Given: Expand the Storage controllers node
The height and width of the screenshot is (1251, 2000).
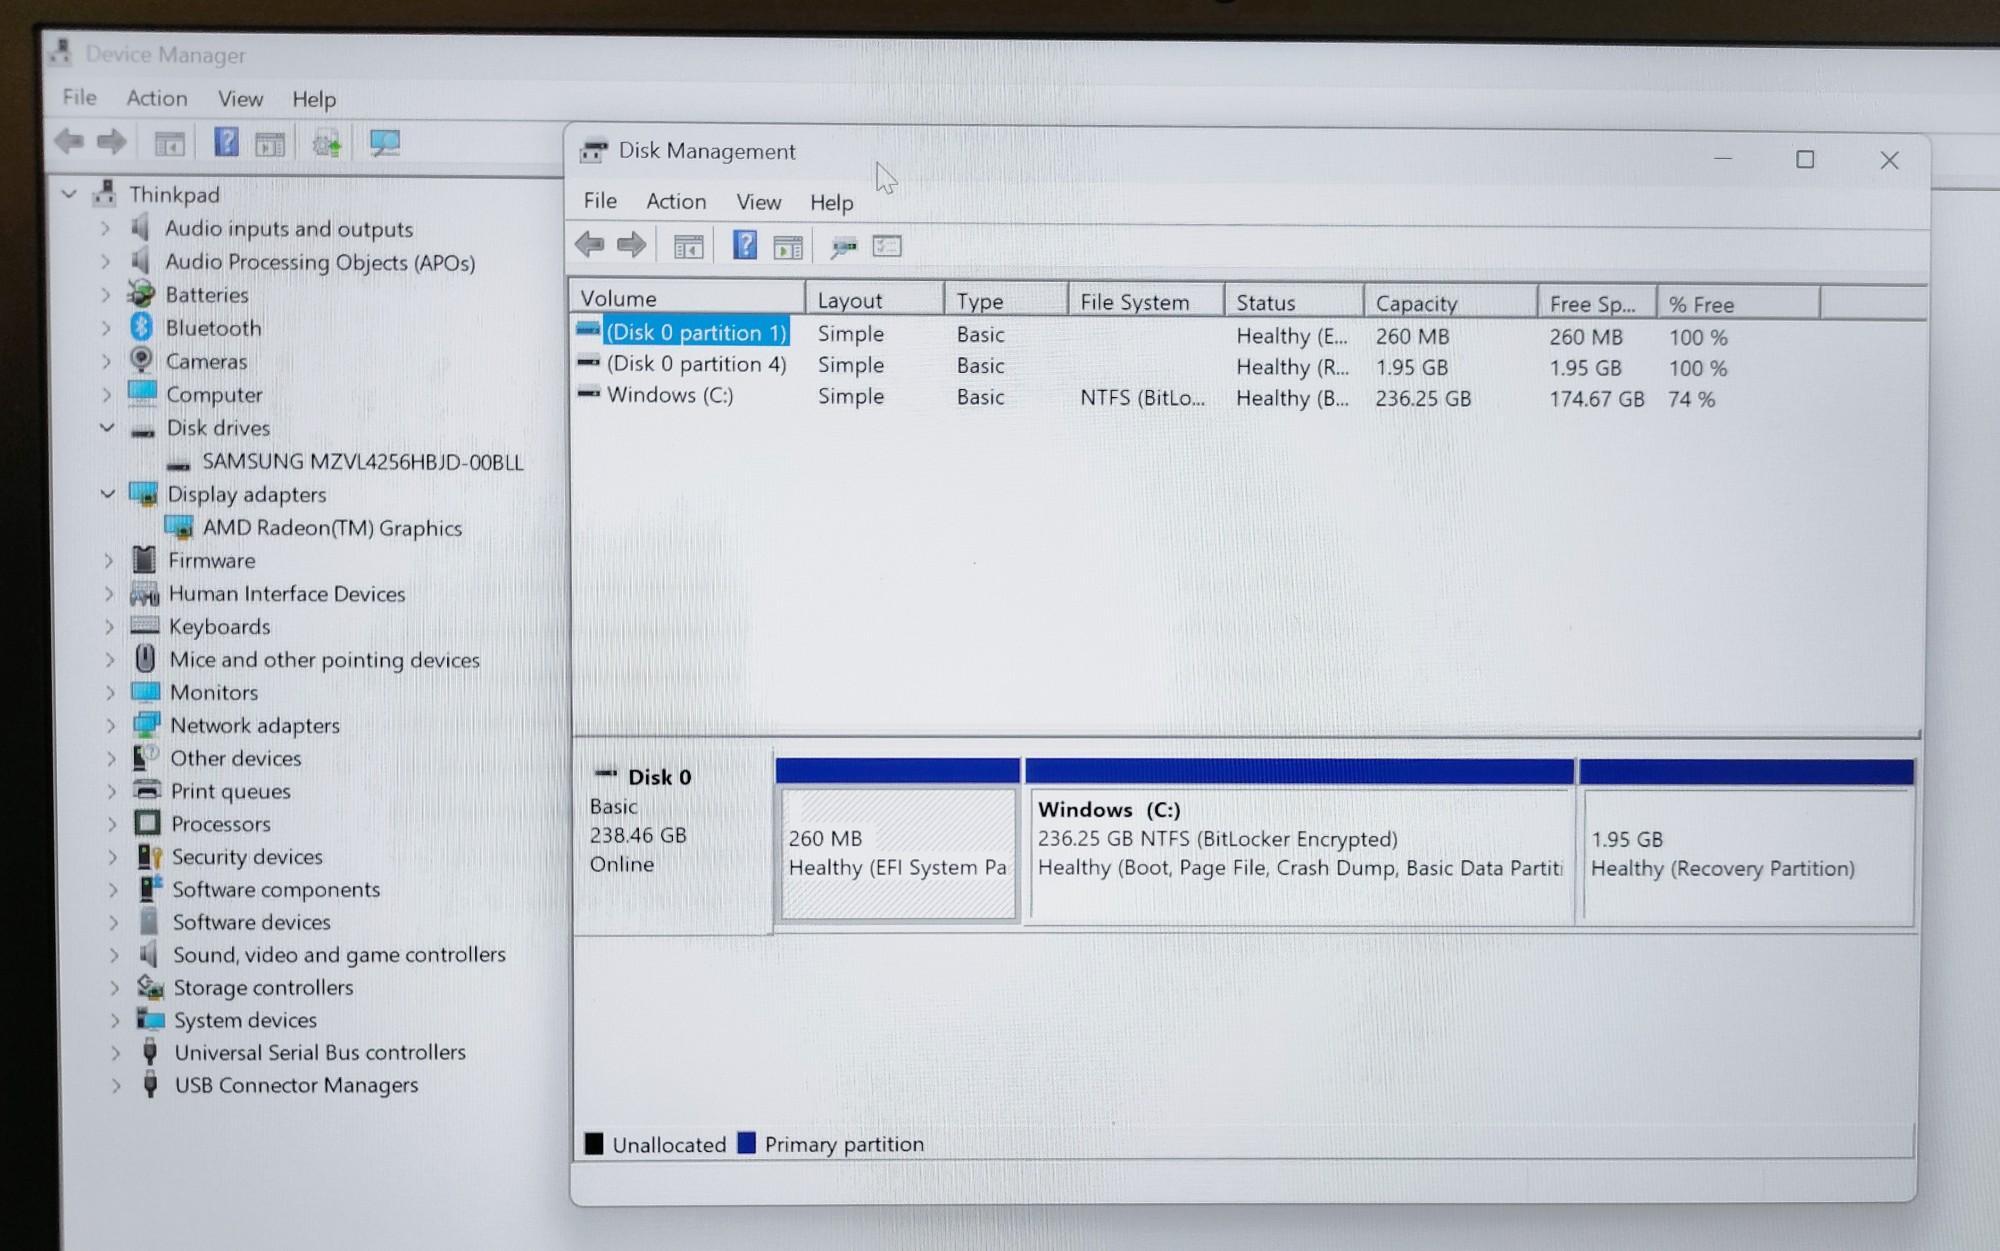Looking at the screenshot, I should click(114, 988).
